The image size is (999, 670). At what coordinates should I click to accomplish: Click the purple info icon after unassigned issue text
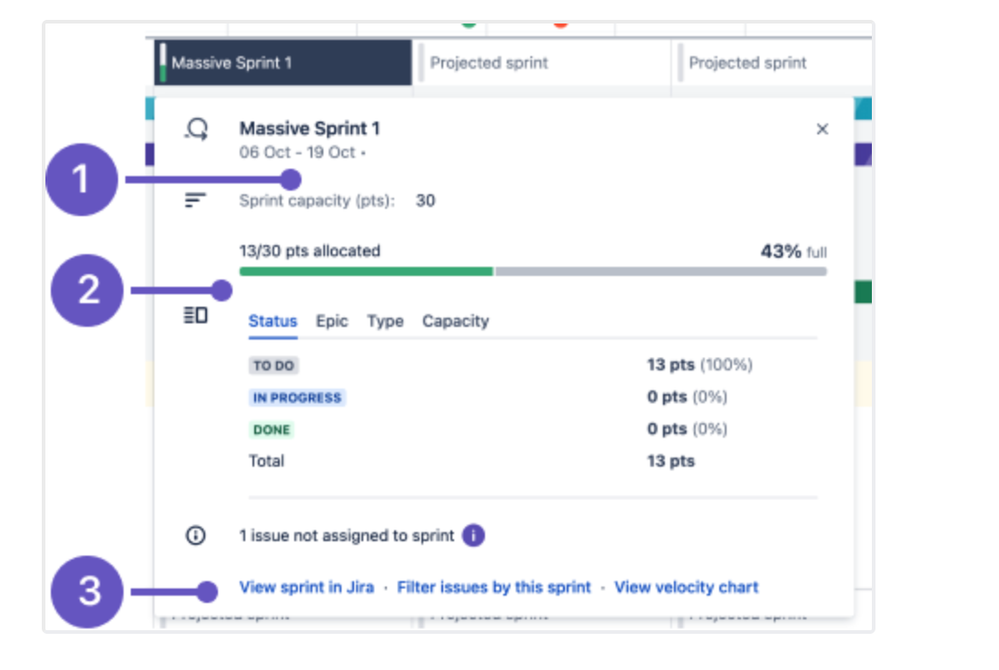[474, 536]
